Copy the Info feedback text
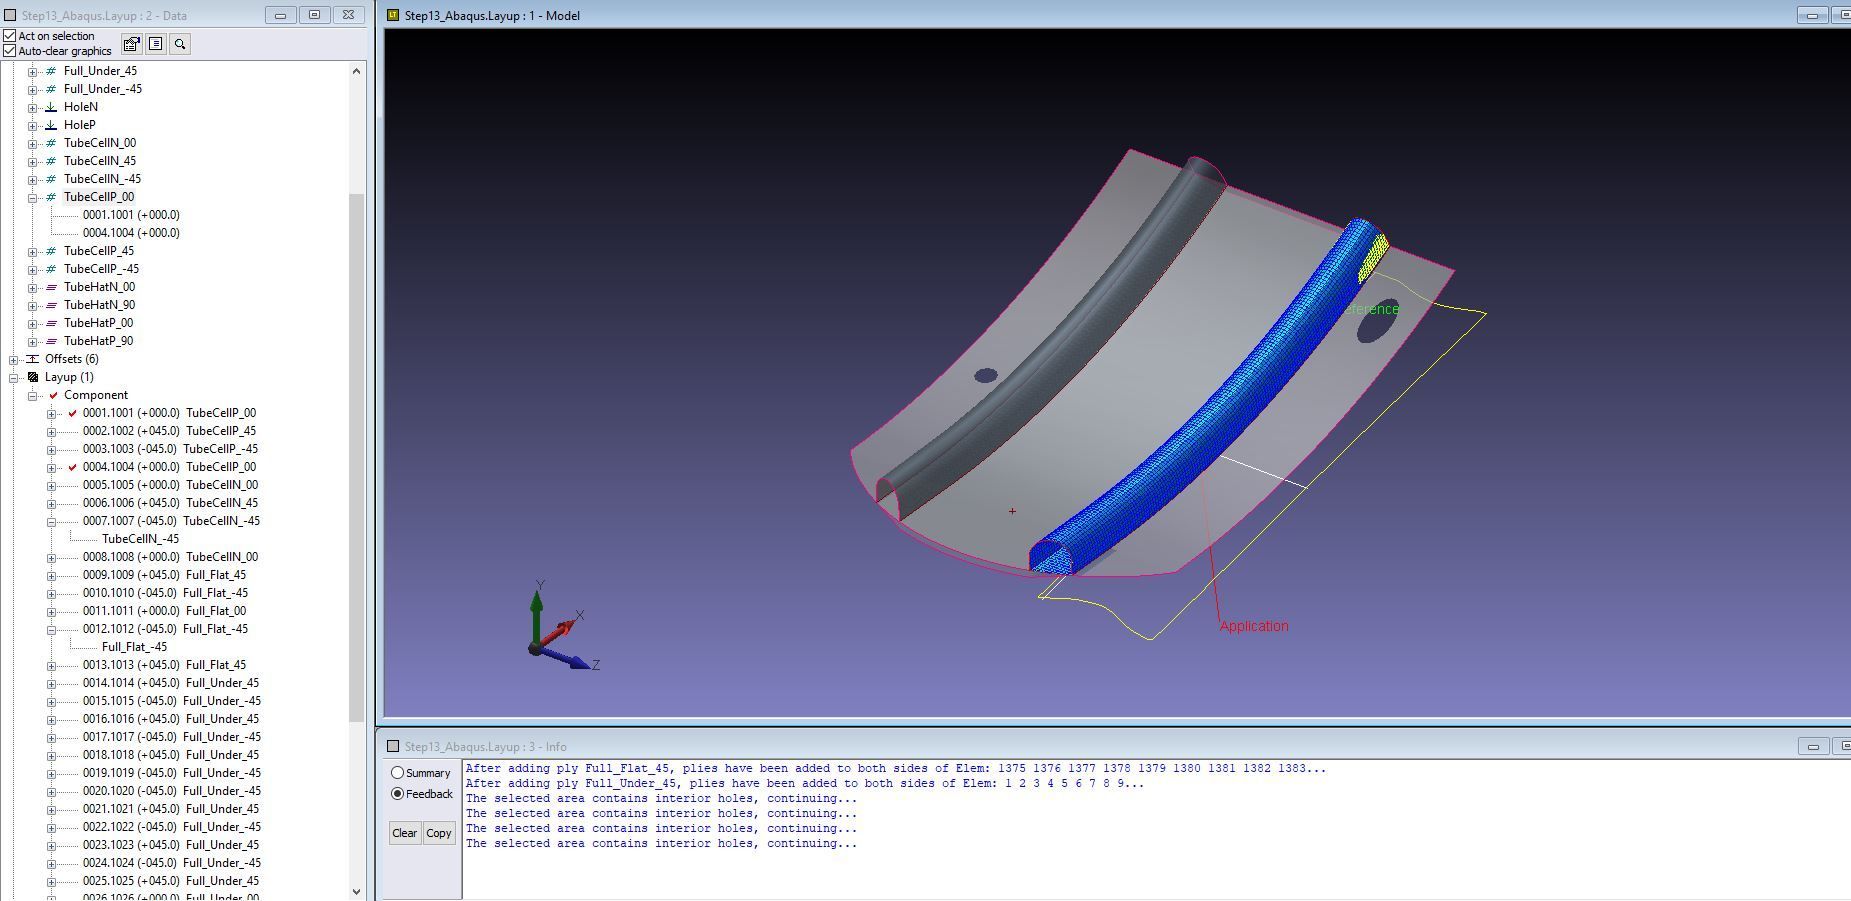The image size is (1851, 901). tap(438, 833)
